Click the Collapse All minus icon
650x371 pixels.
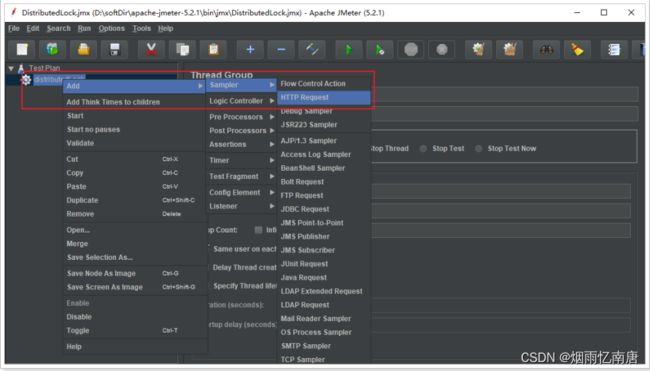pyautogui.click(x=281, y=50)
